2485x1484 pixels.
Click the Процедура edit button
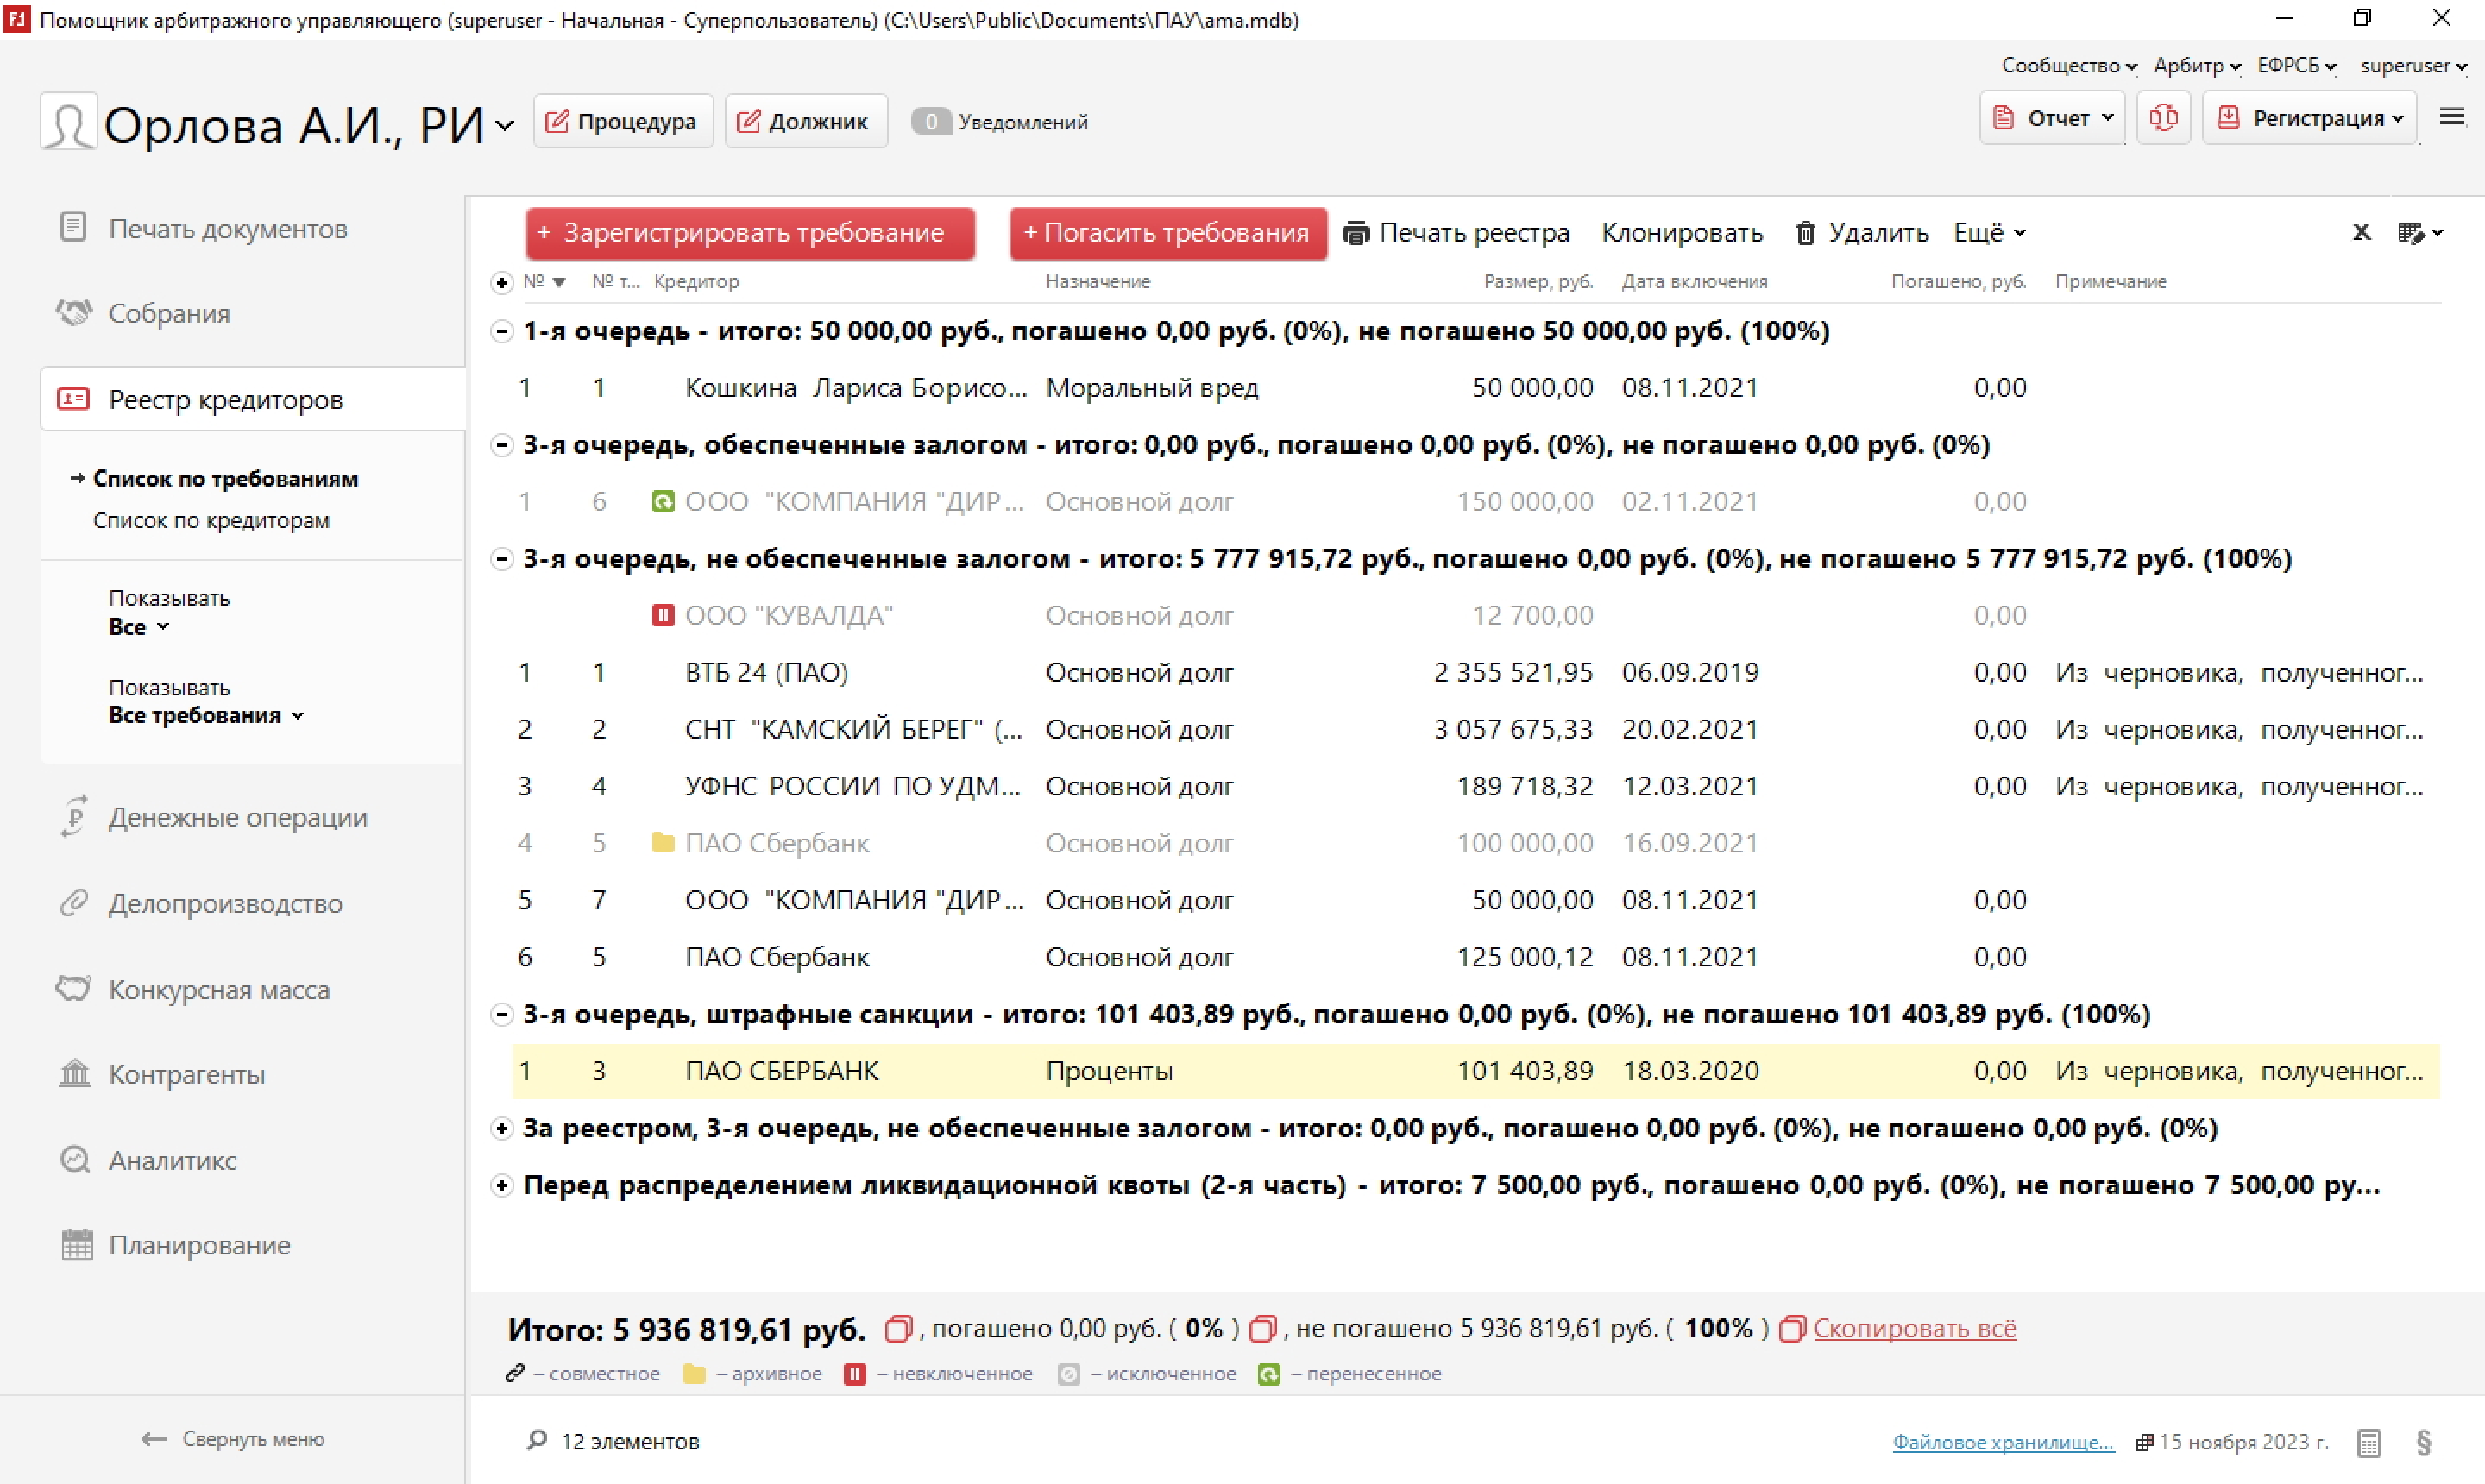pyautogui.click(x=623, y=121)
